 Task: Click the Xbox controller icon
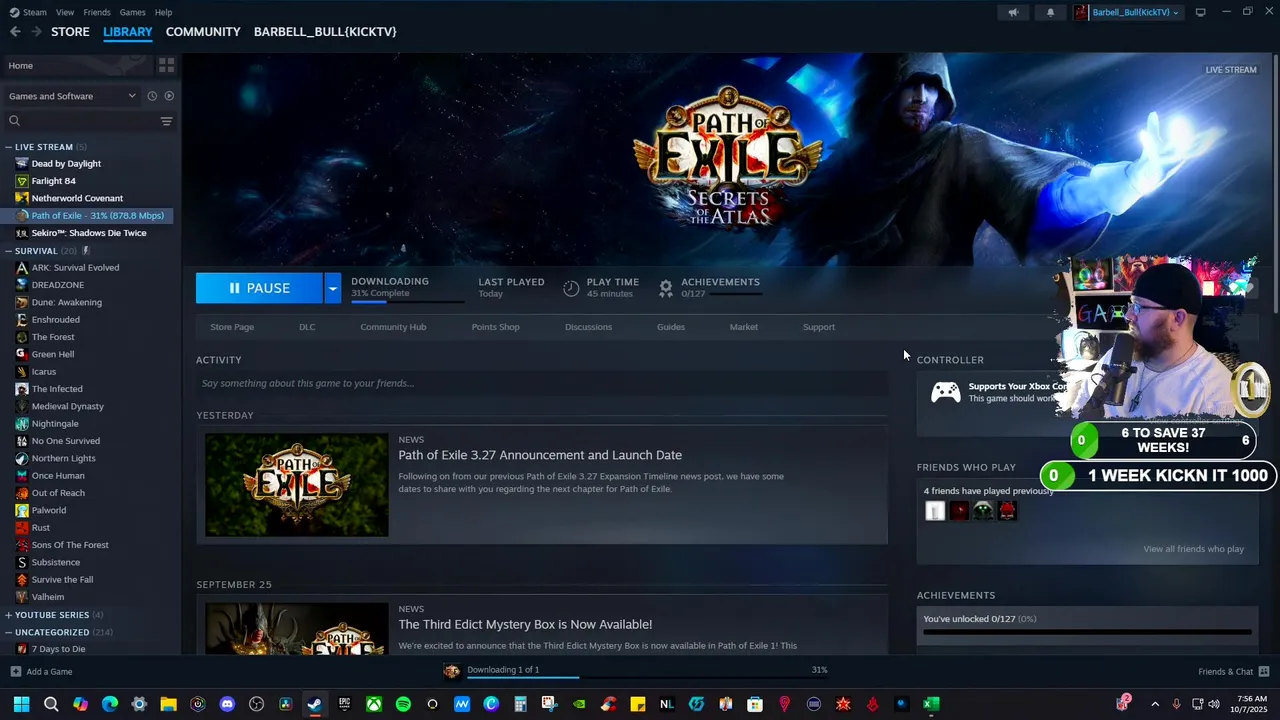pos(946,392)
